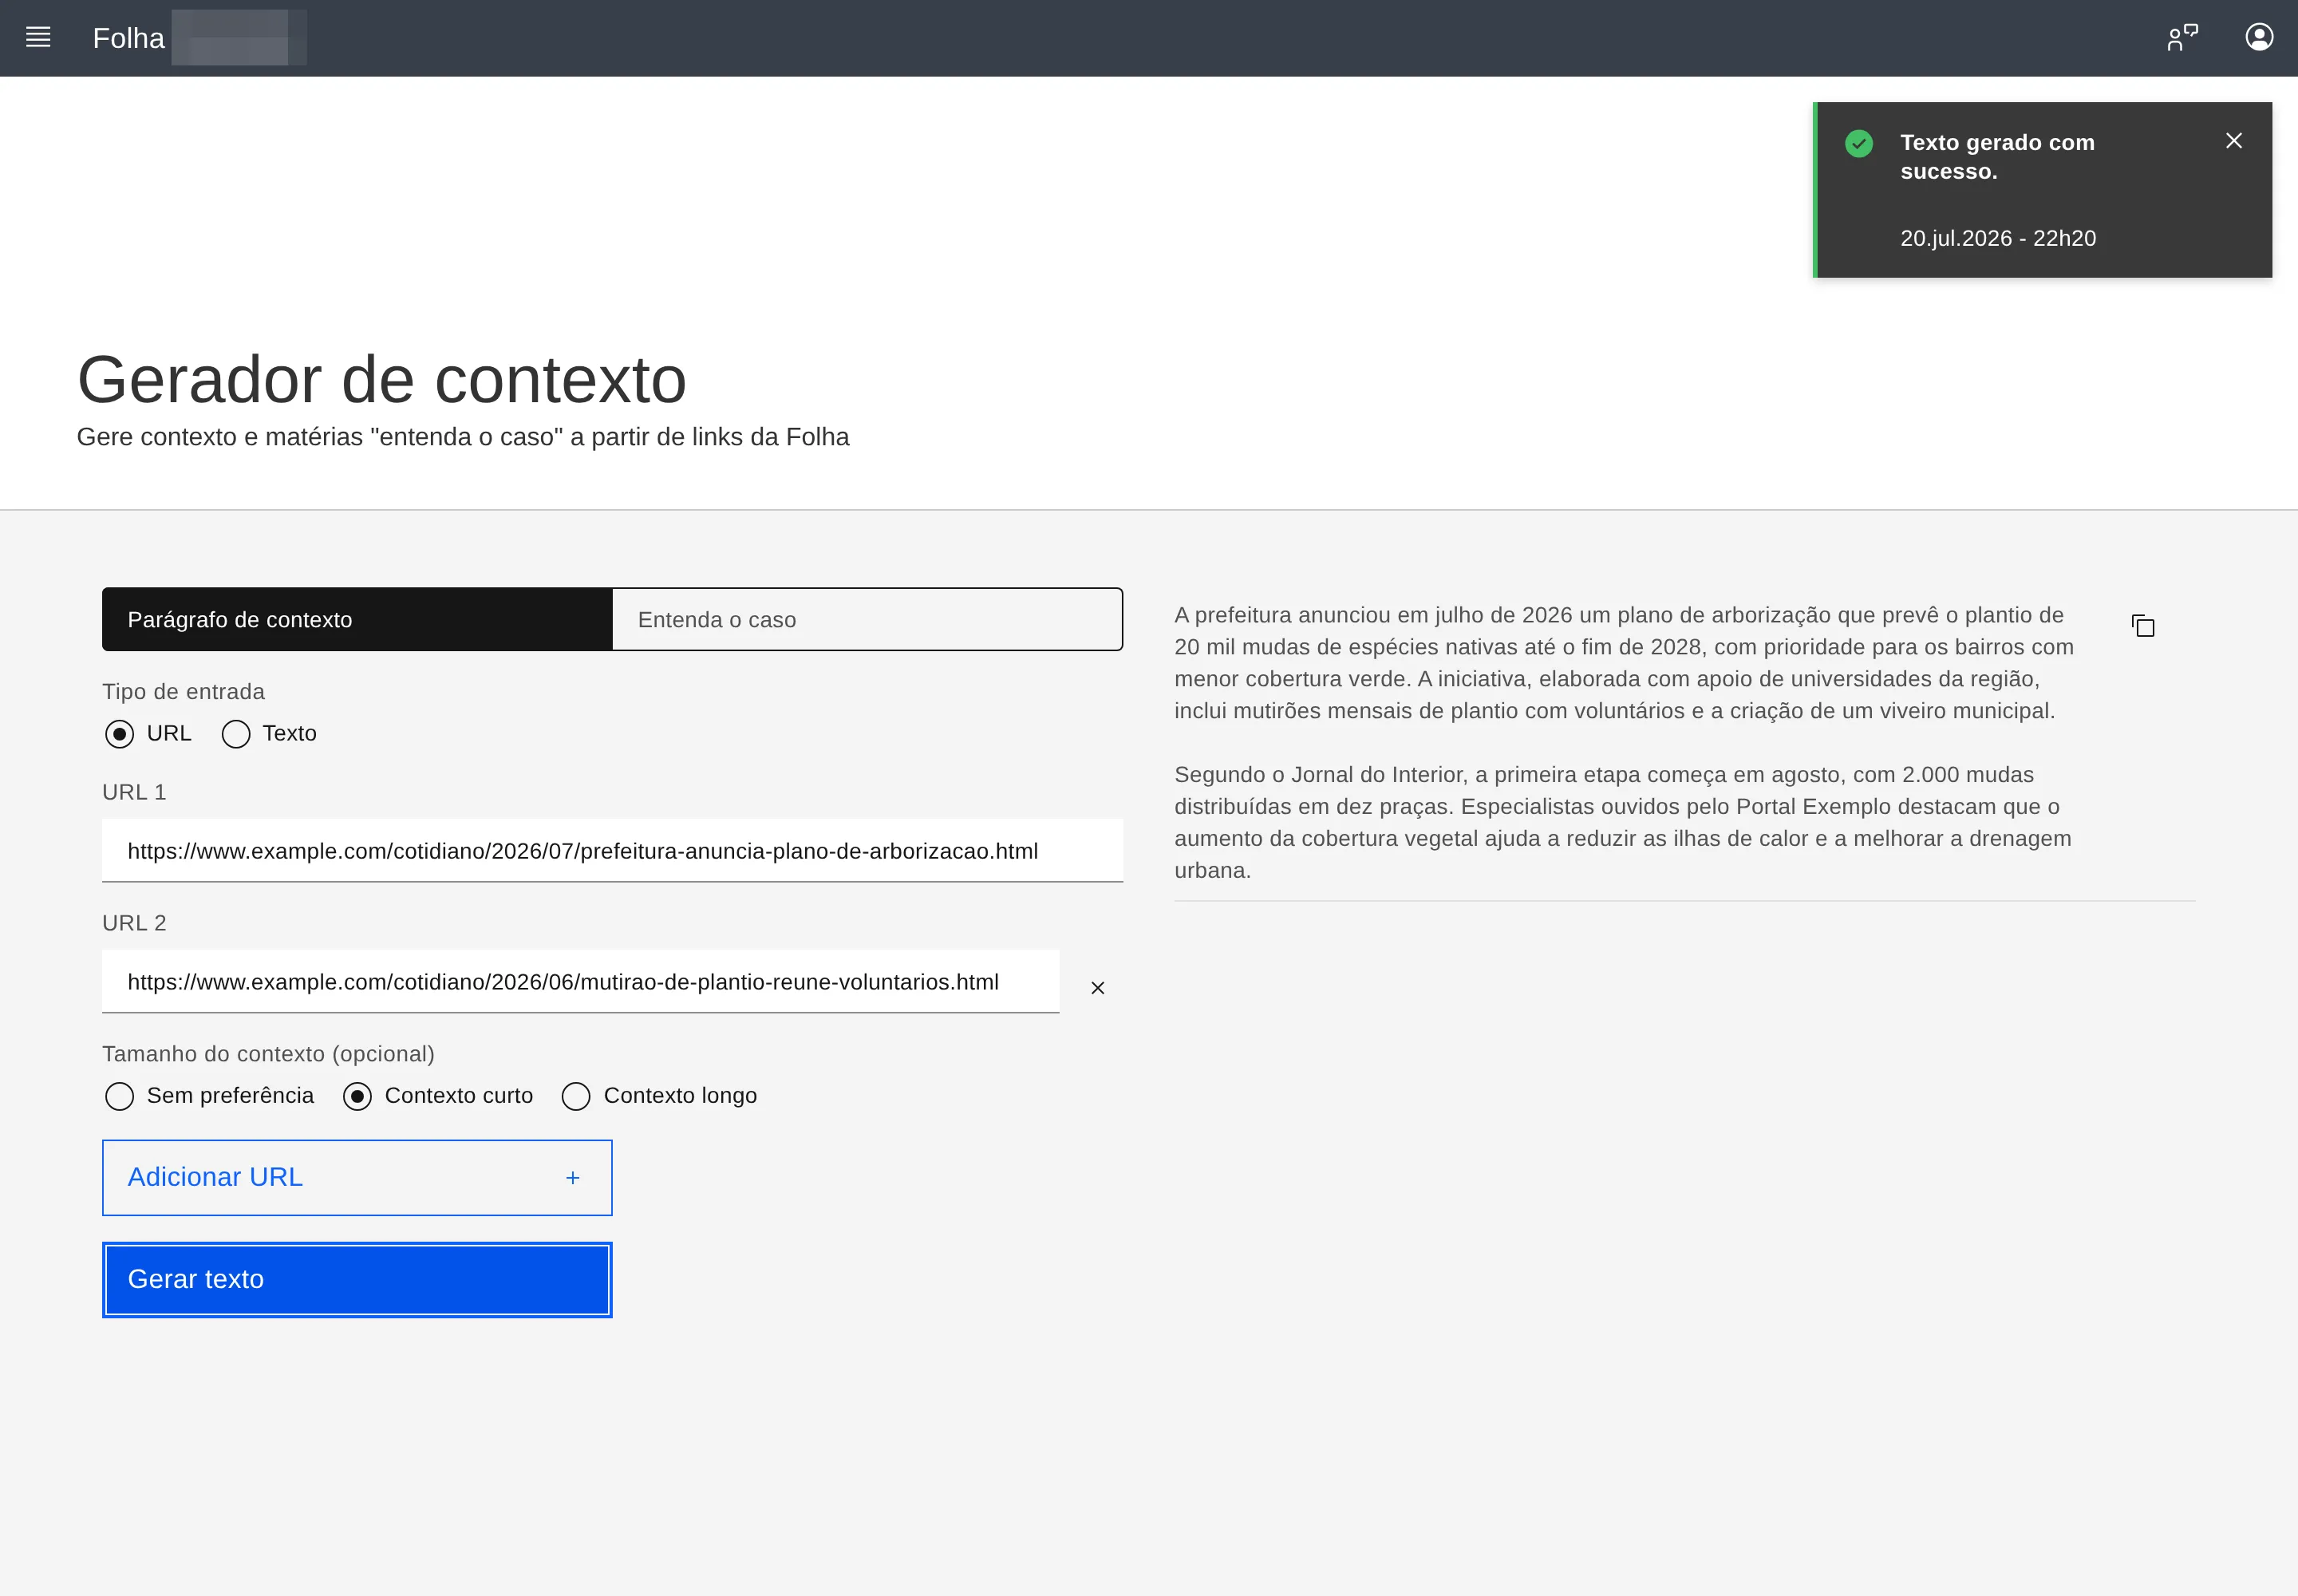2298x1596 pixels.
Task: Dismiss the success notification toast
Action: coord(2233,141)
